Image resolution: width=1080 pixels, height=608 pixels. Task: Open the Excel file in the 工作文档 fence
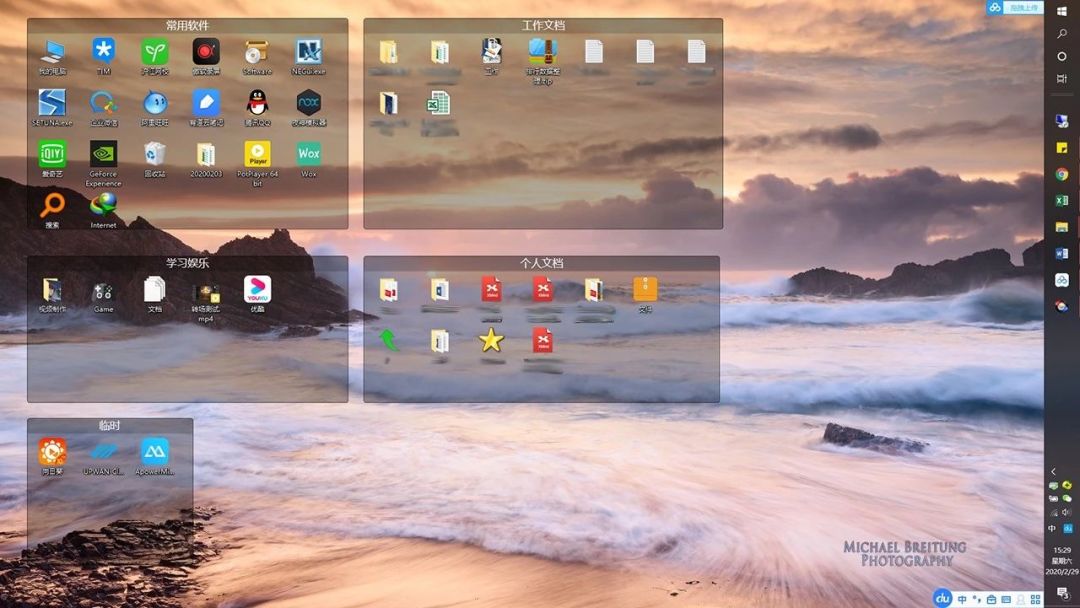439,103
